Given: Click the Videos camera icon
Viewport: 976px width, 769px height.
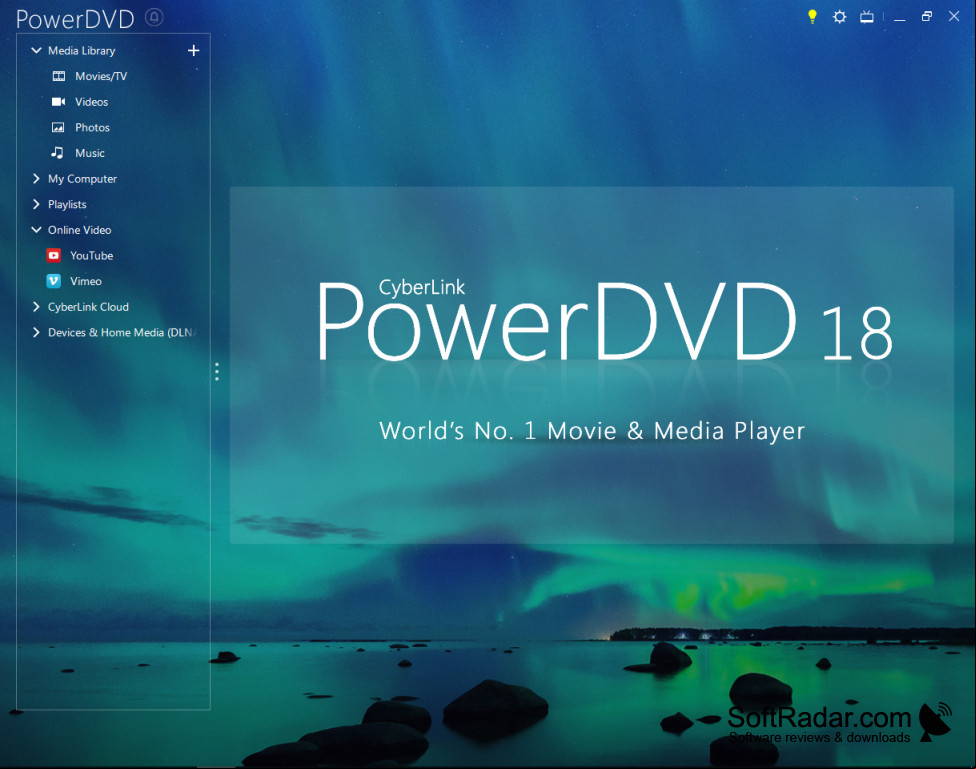Looking at the screenshot, I should coord(59,101).
